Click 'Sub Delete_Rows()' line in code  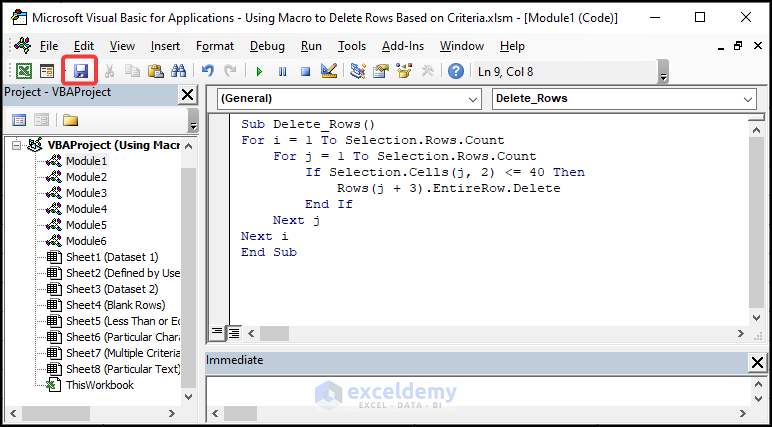[308, 125]
